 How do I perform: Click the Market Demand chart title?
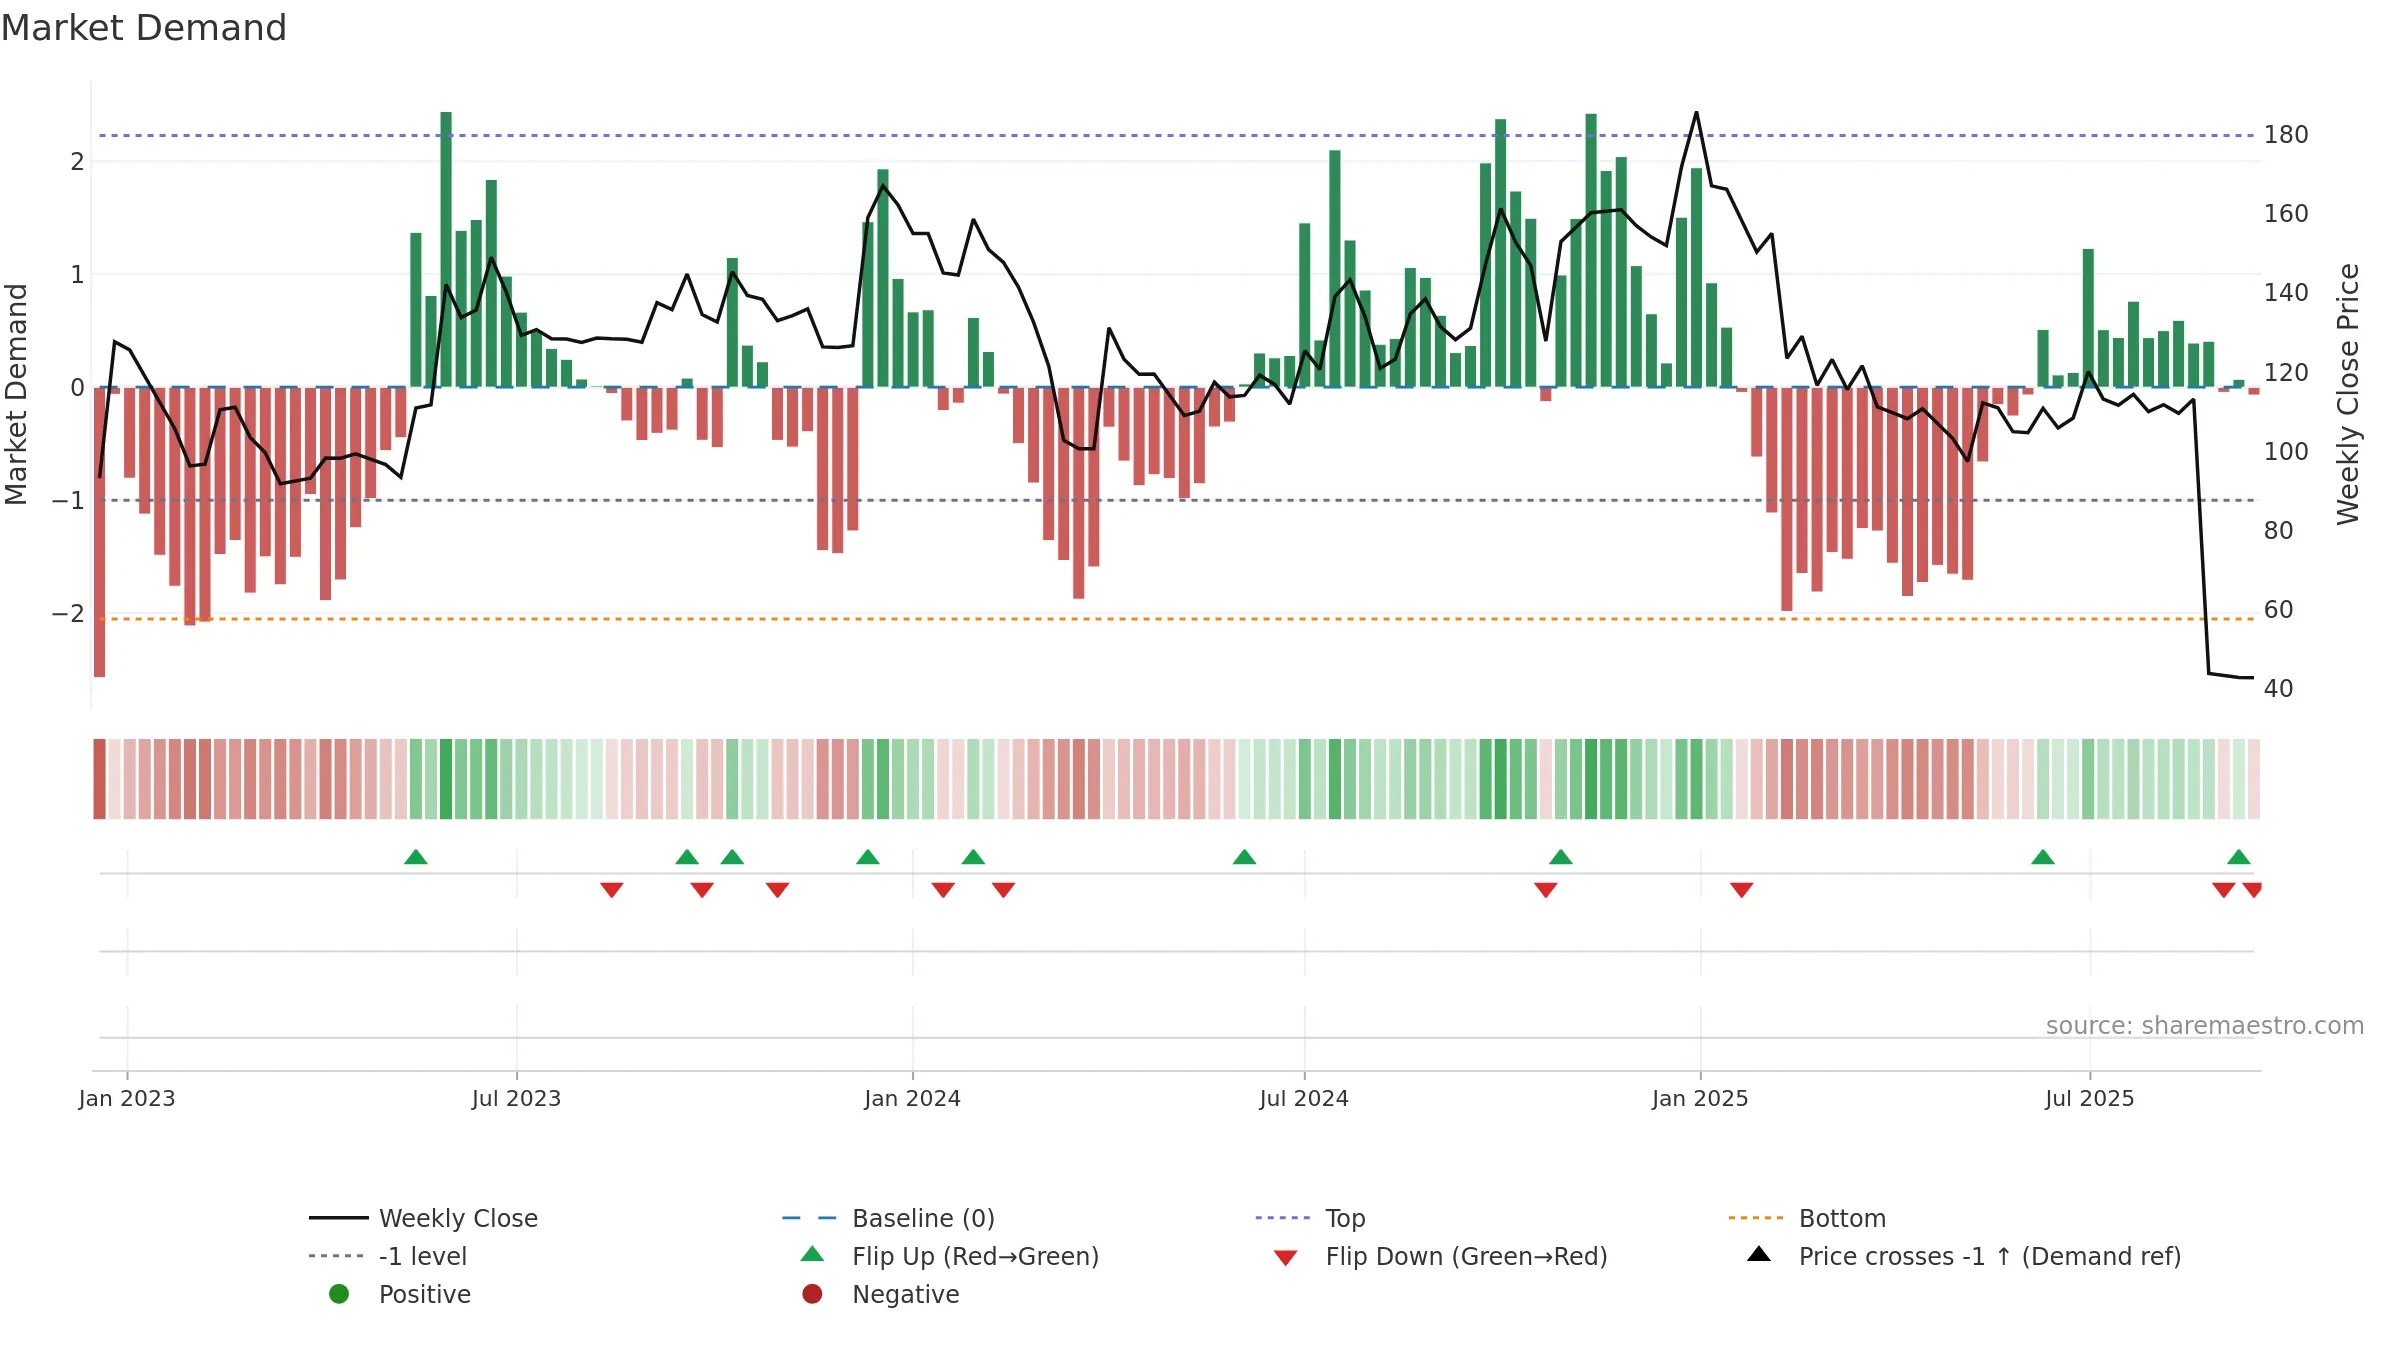pos(144,28)
